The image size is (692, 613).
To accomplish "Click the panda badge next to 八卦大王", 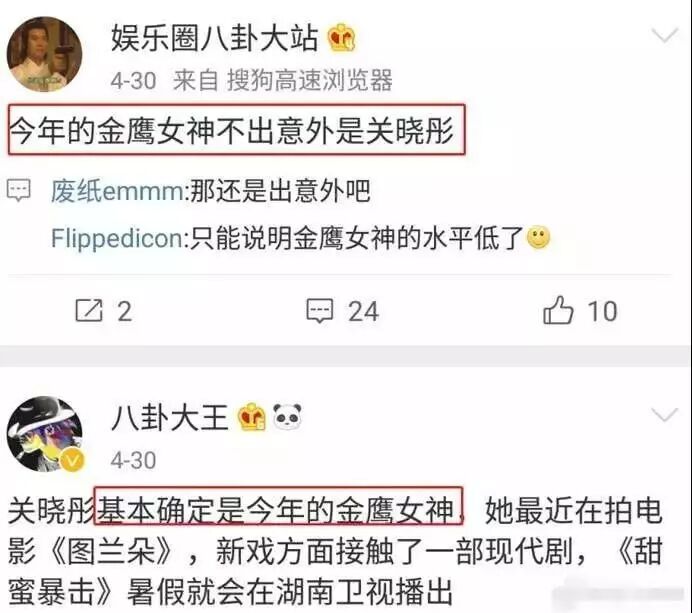I will (288, 417).
